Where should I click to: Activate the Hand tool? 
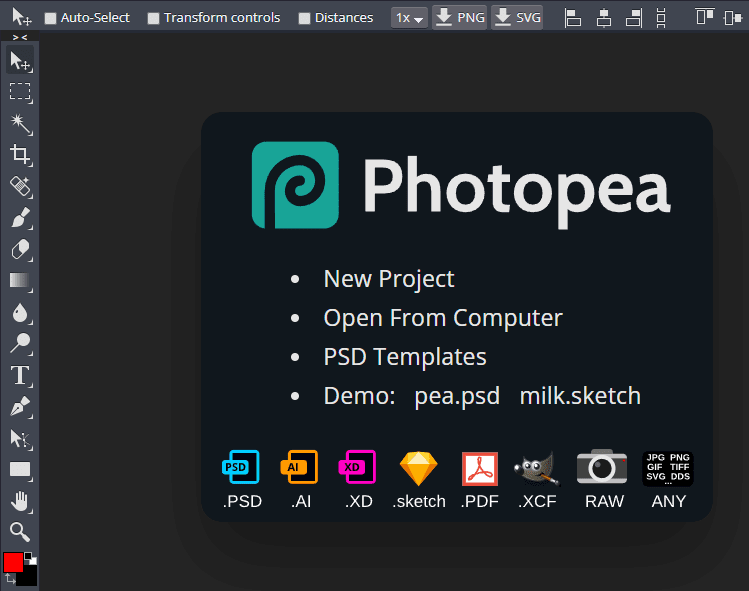click(20, 501)
